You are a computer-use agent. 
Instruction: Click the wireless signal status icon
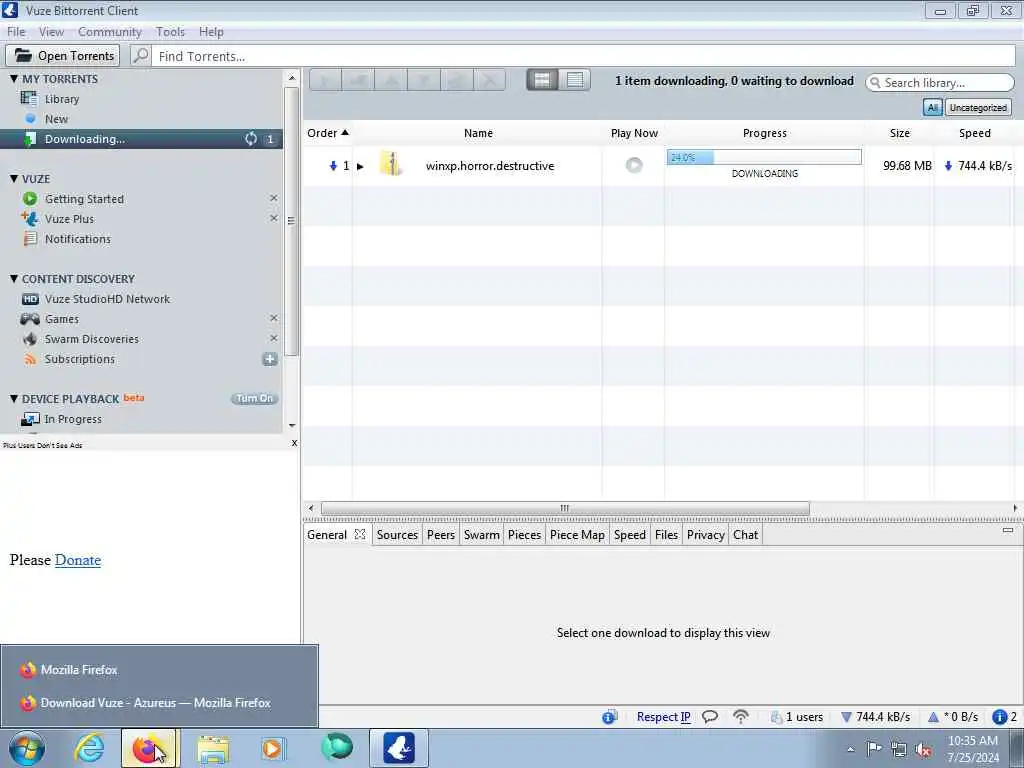coord(741,717)
